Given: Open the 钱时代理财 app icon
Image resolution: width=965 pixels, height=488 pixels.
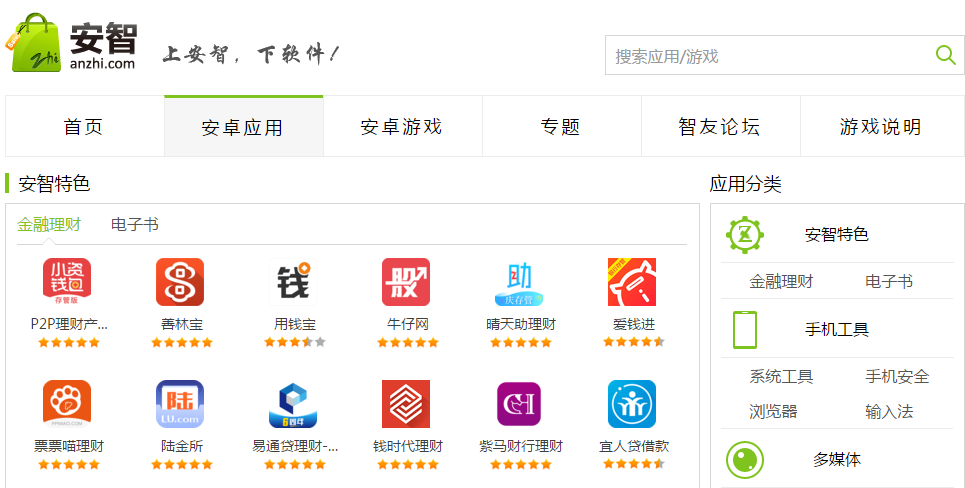Looking at the screenshot, I should click(406, 404).
